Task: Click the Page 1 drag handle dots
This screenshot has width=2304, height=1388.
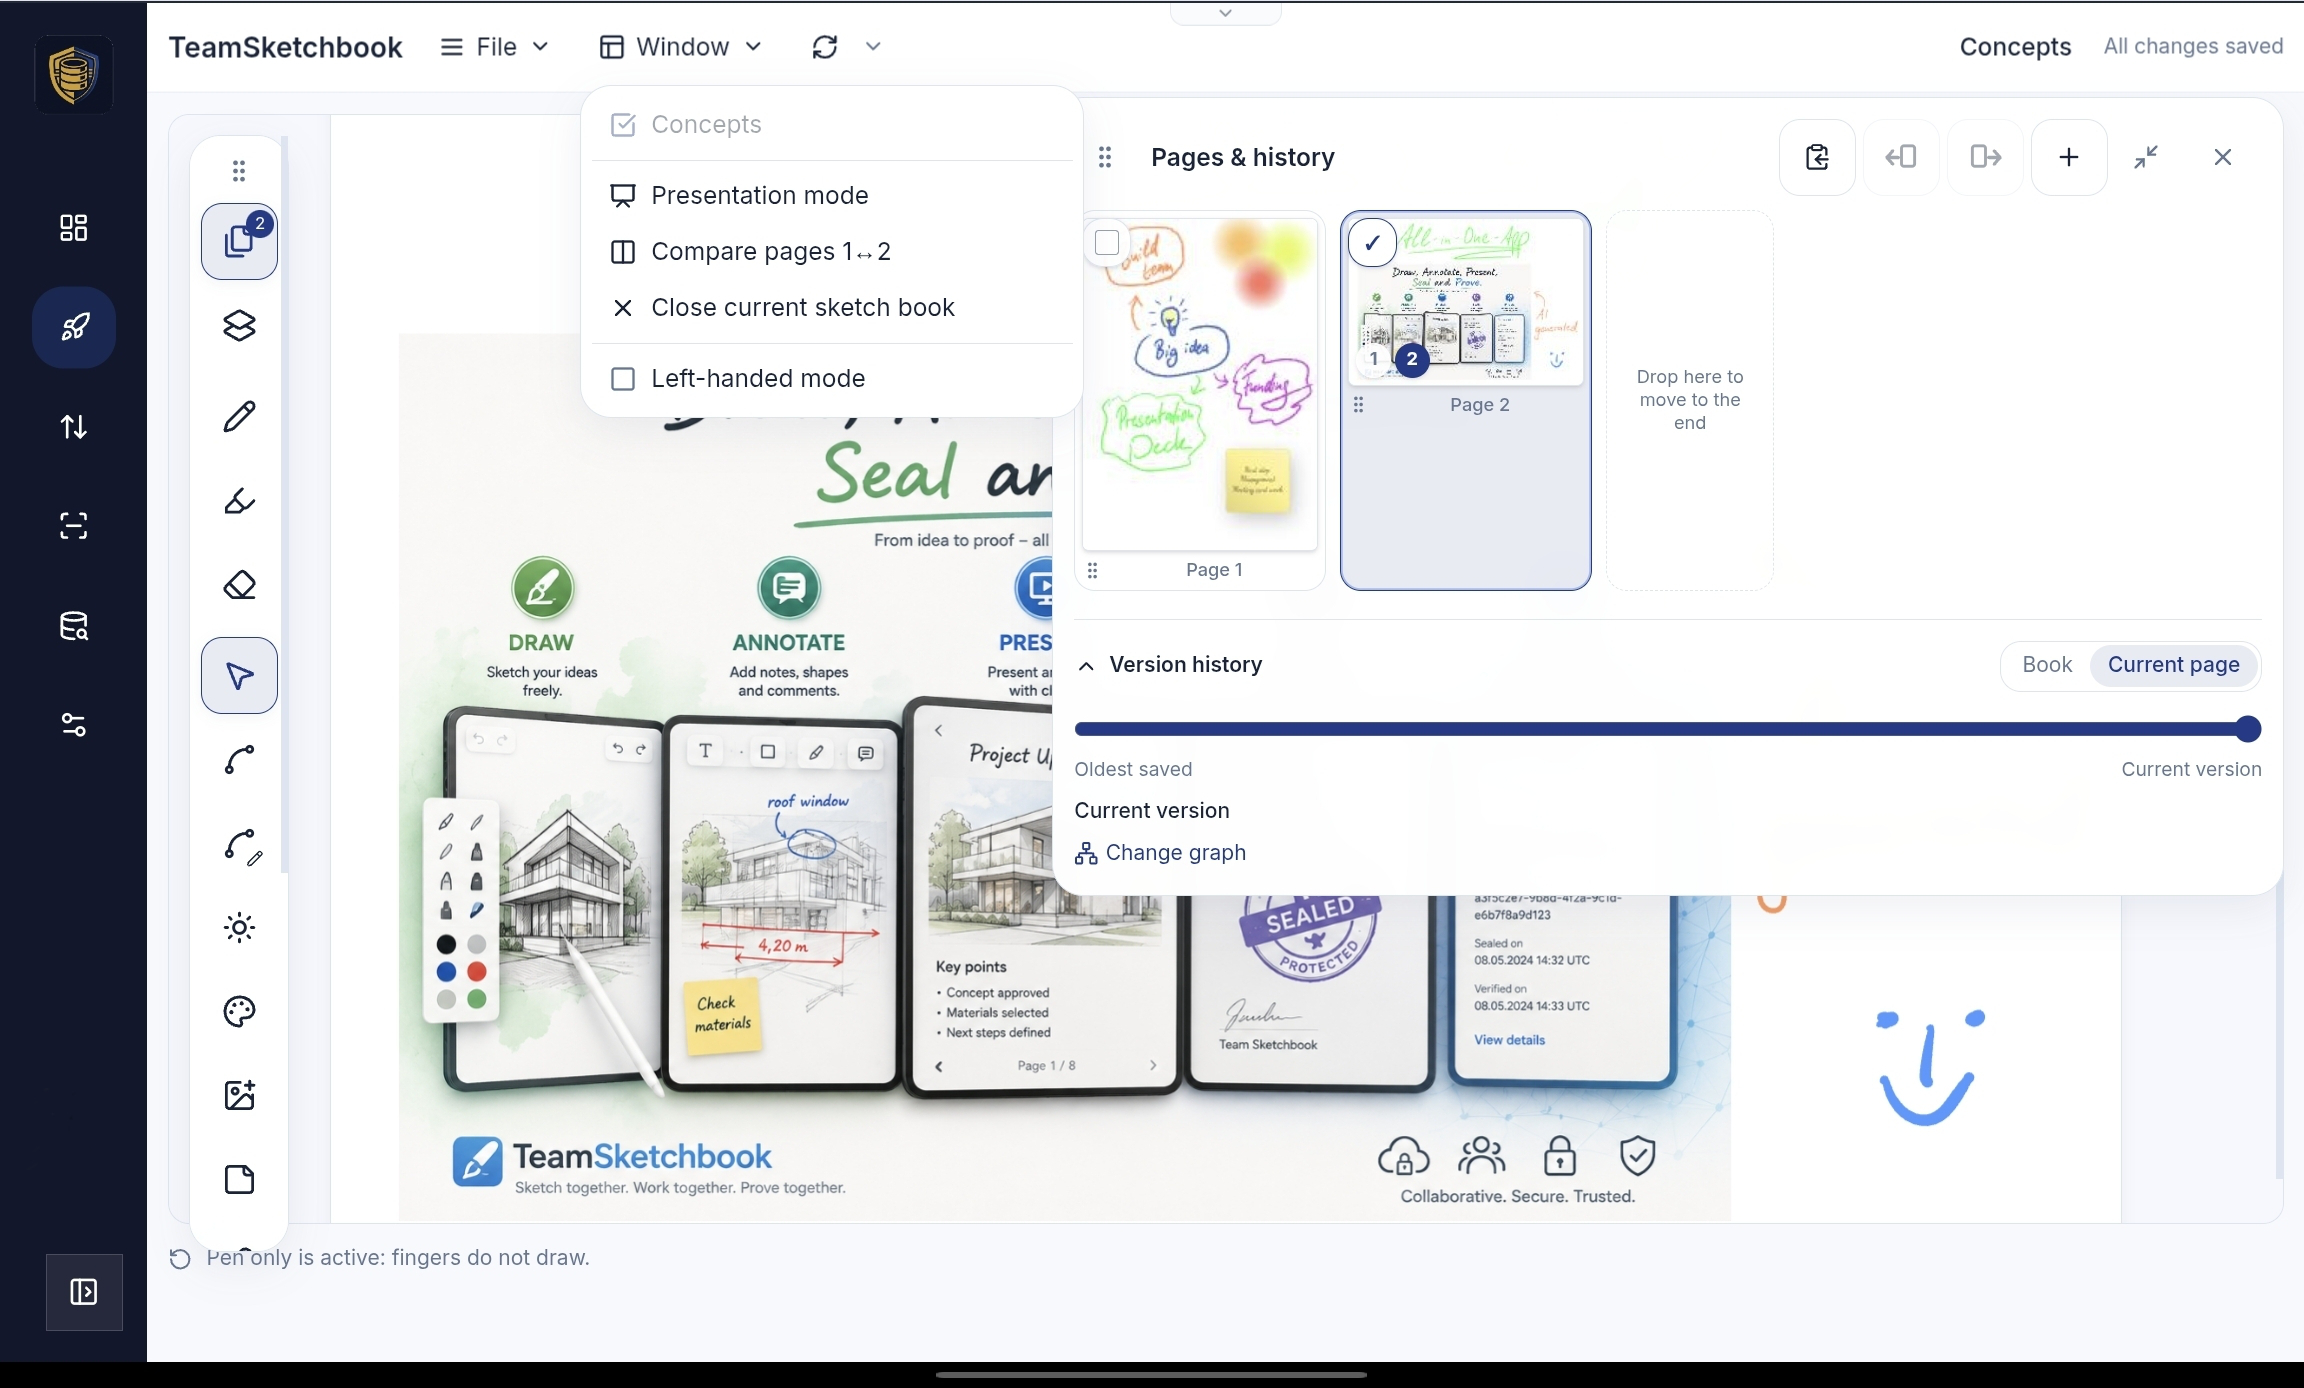Action: click(x=1092, y=570)
